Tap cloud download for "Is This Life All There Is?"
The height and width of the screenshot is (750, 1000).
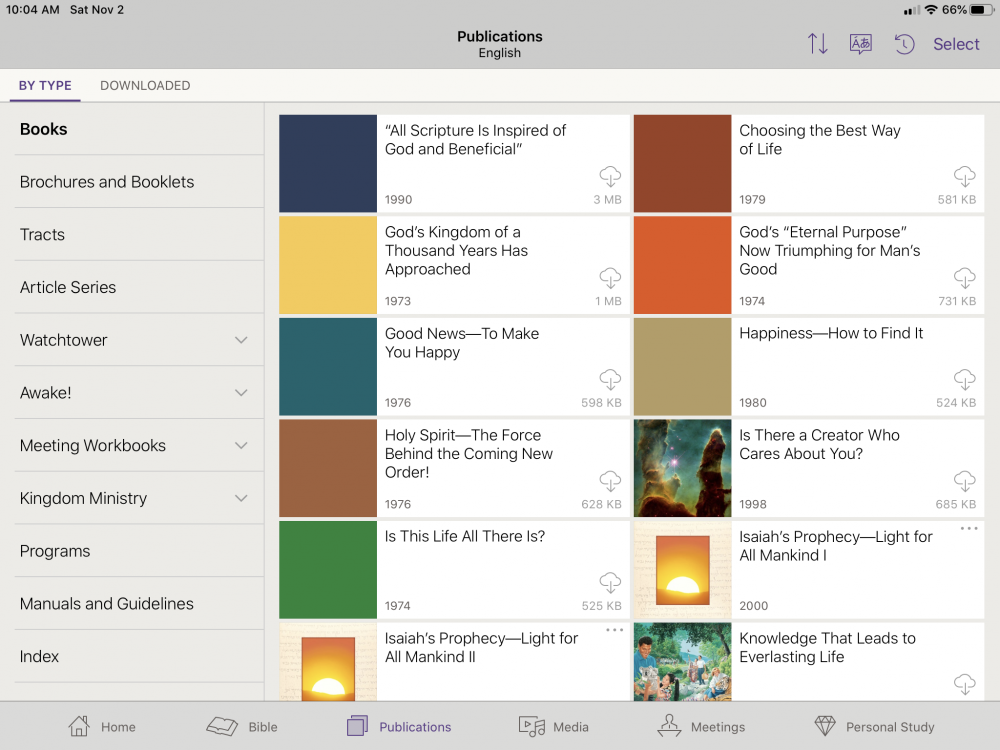tap(609, 583)
